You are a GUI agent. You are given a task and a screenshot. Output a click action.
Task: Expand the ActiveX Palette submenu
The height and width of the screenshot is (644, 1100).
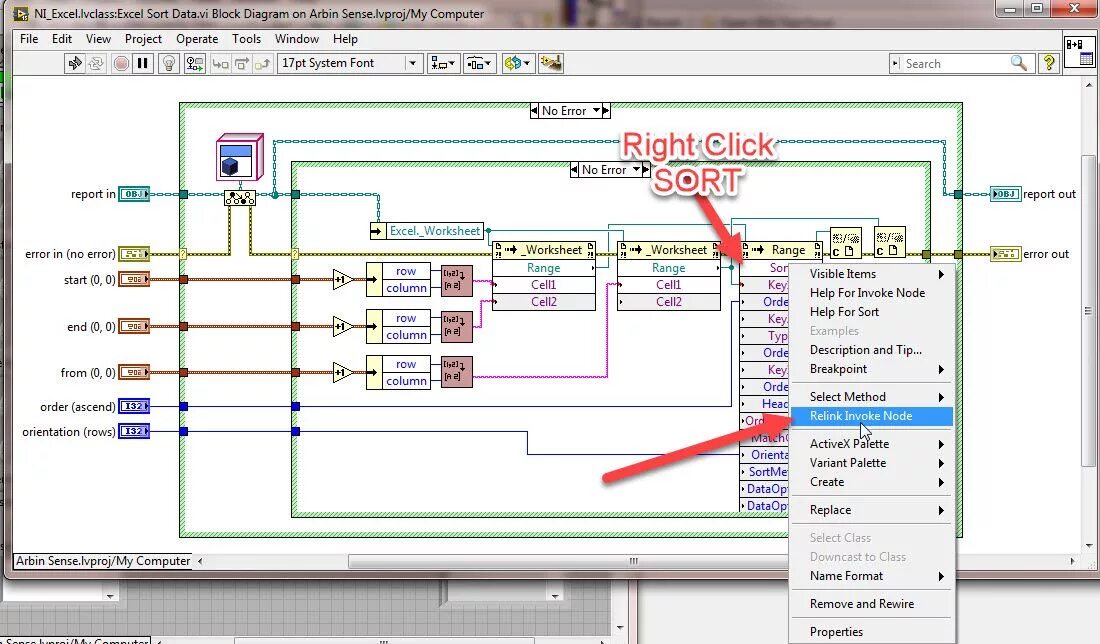871,443
